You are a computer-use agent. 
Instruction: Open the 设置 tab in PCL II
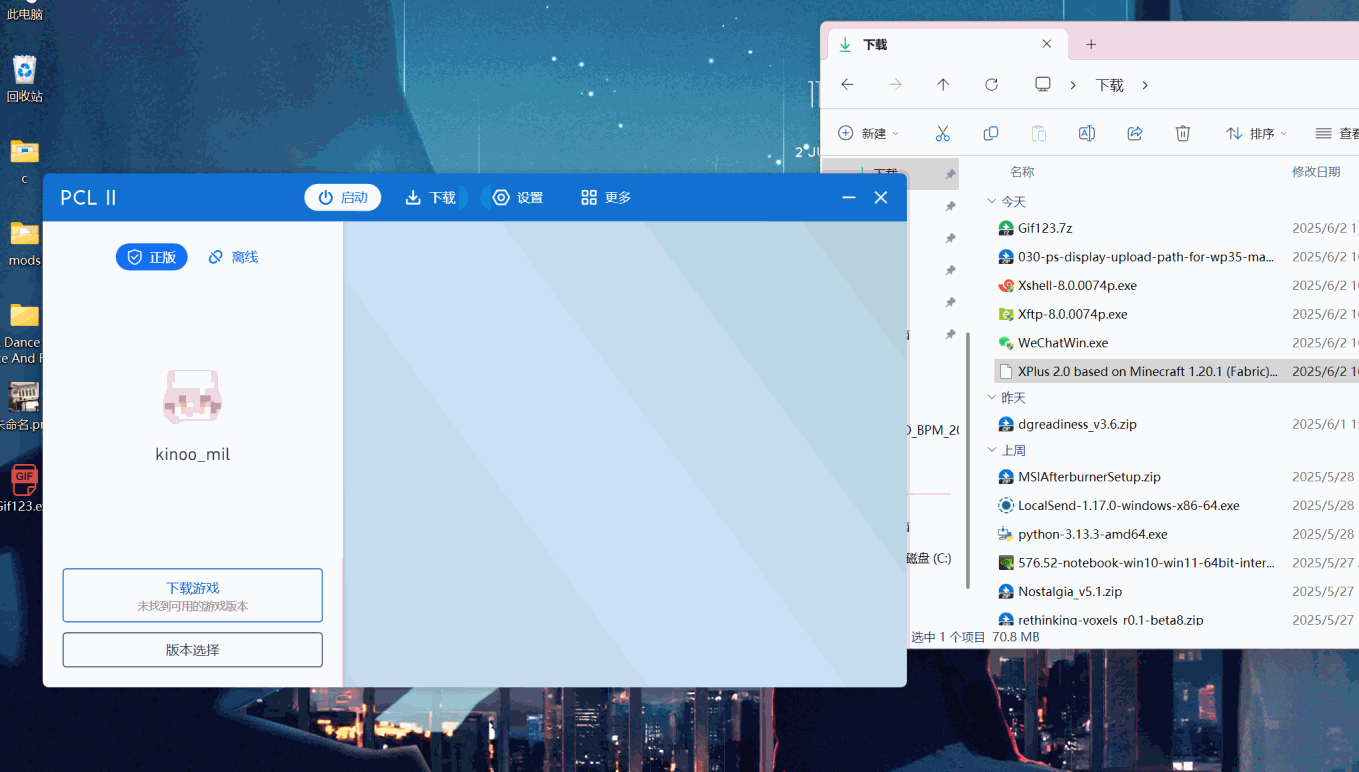[517, 197]
